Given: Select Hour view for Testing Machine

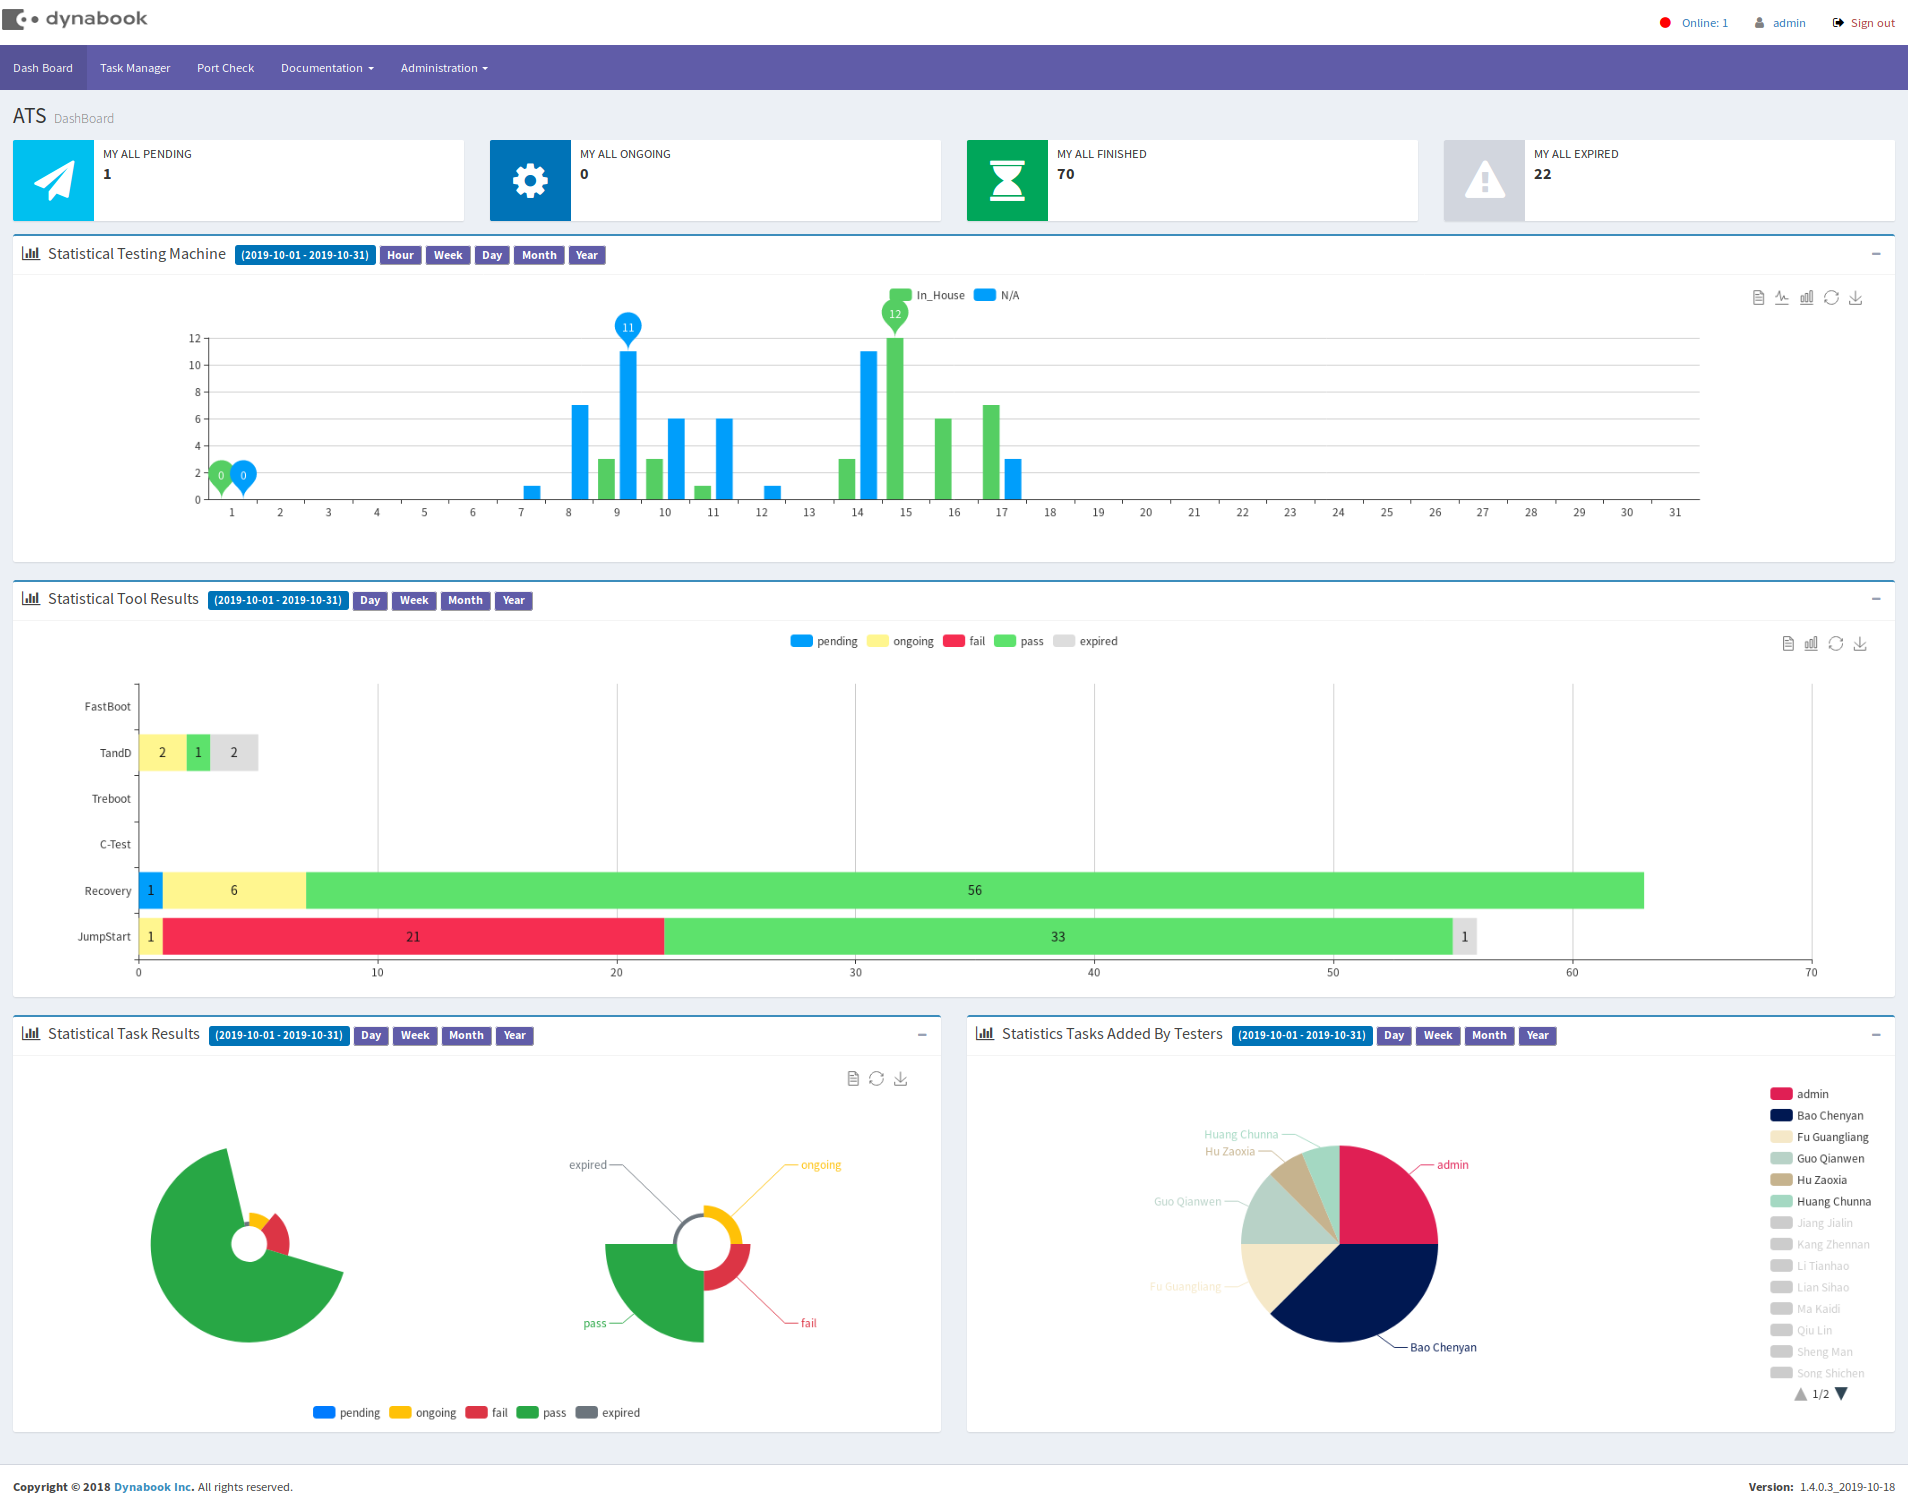Looking at the screenshot, I should [400, 255].
